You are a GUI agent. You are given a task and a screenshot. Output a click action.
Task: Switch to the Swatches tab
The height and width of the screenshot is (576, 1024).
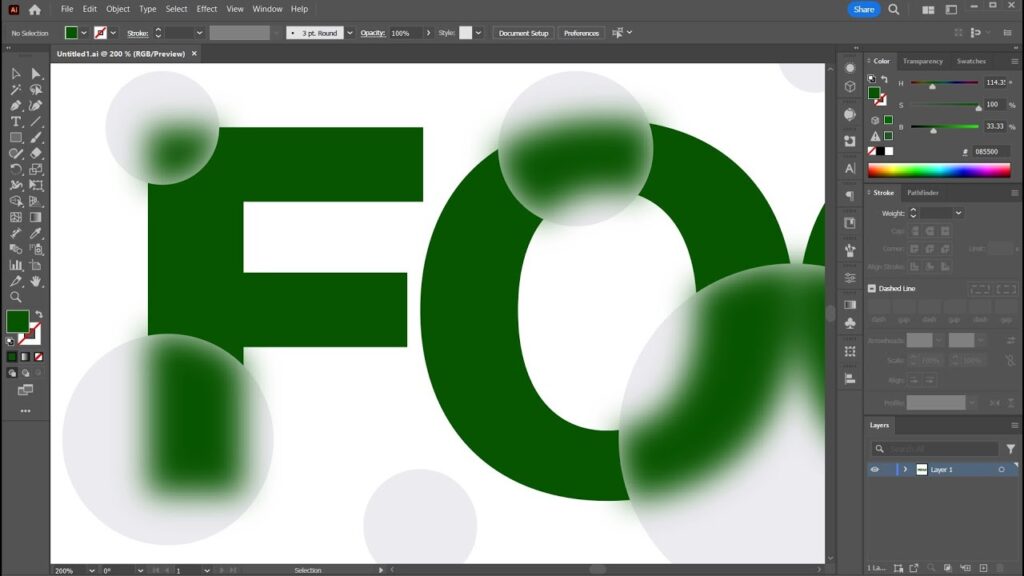click(x=970, y=61)
